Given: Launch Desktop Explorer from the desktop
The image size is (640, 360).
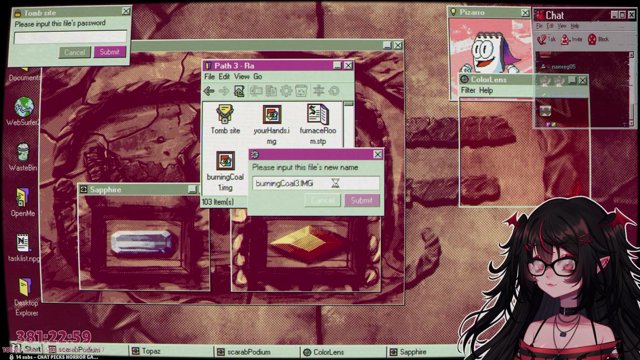Looking at the screenshot, I should tap(25, 297).
